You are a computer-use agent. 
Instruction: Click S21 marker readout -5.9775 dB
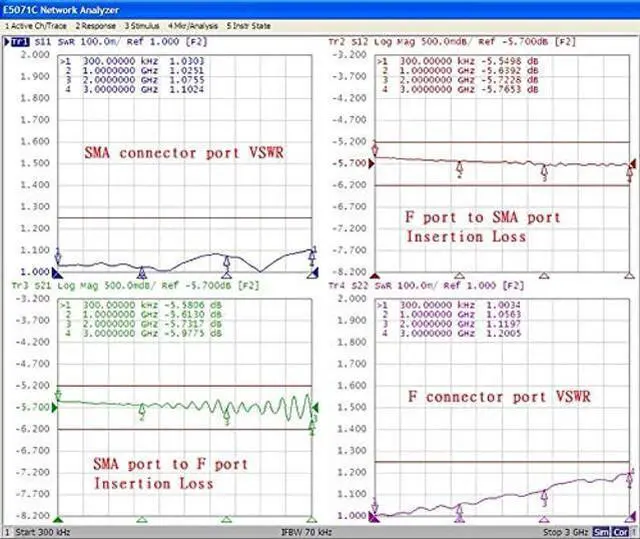click(193, 333)
